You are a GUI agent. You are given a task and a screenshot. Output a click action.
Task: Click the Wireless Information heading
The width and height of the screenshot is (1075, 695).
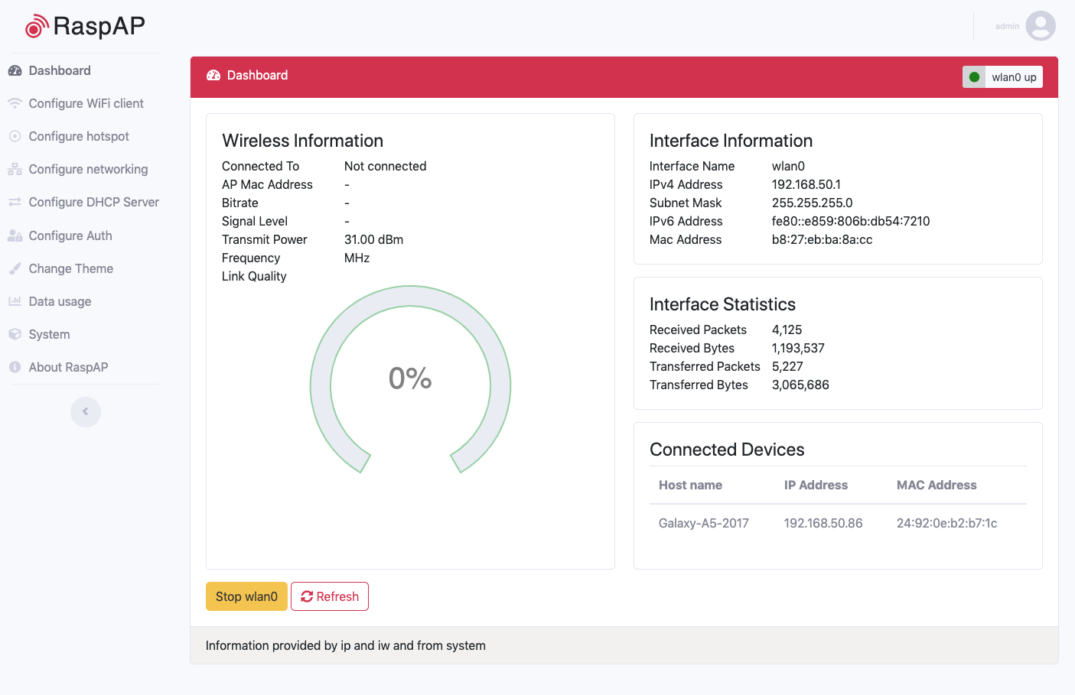click(302, 141)
